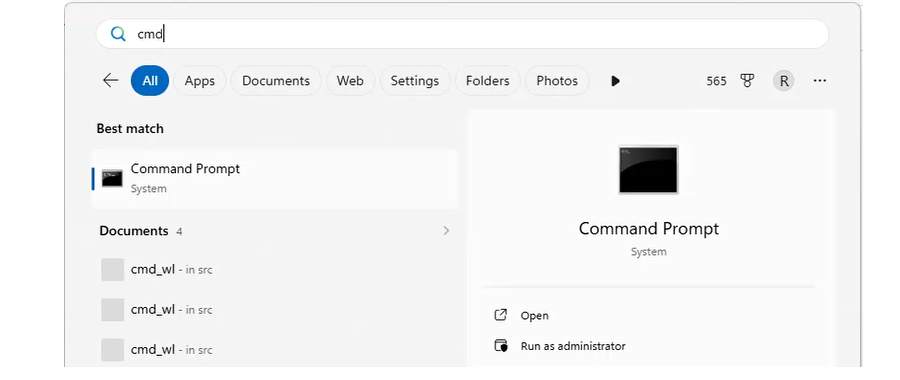
Task: Switch to the Folders filter
Action: coord(488,80)
